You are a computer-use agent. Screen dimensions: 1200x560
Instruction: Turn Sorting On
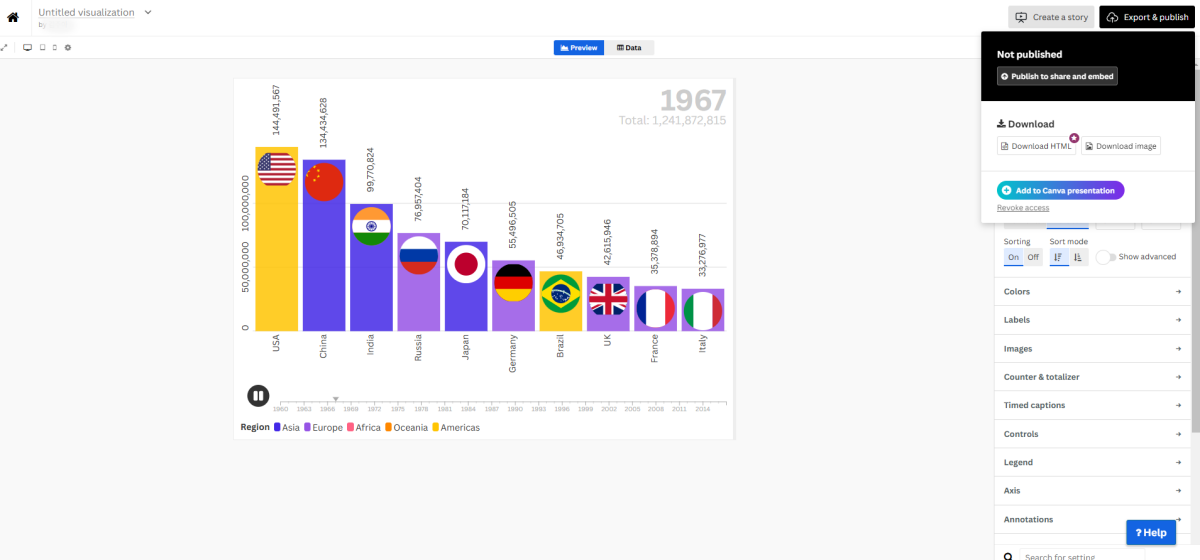click(x=1014, y=257)
